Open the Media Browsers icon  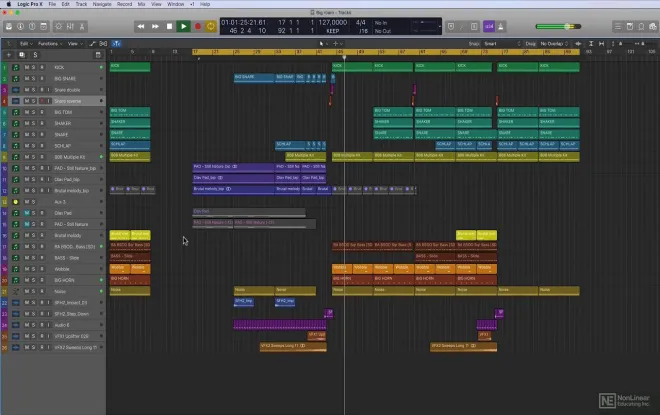[653, 27]
